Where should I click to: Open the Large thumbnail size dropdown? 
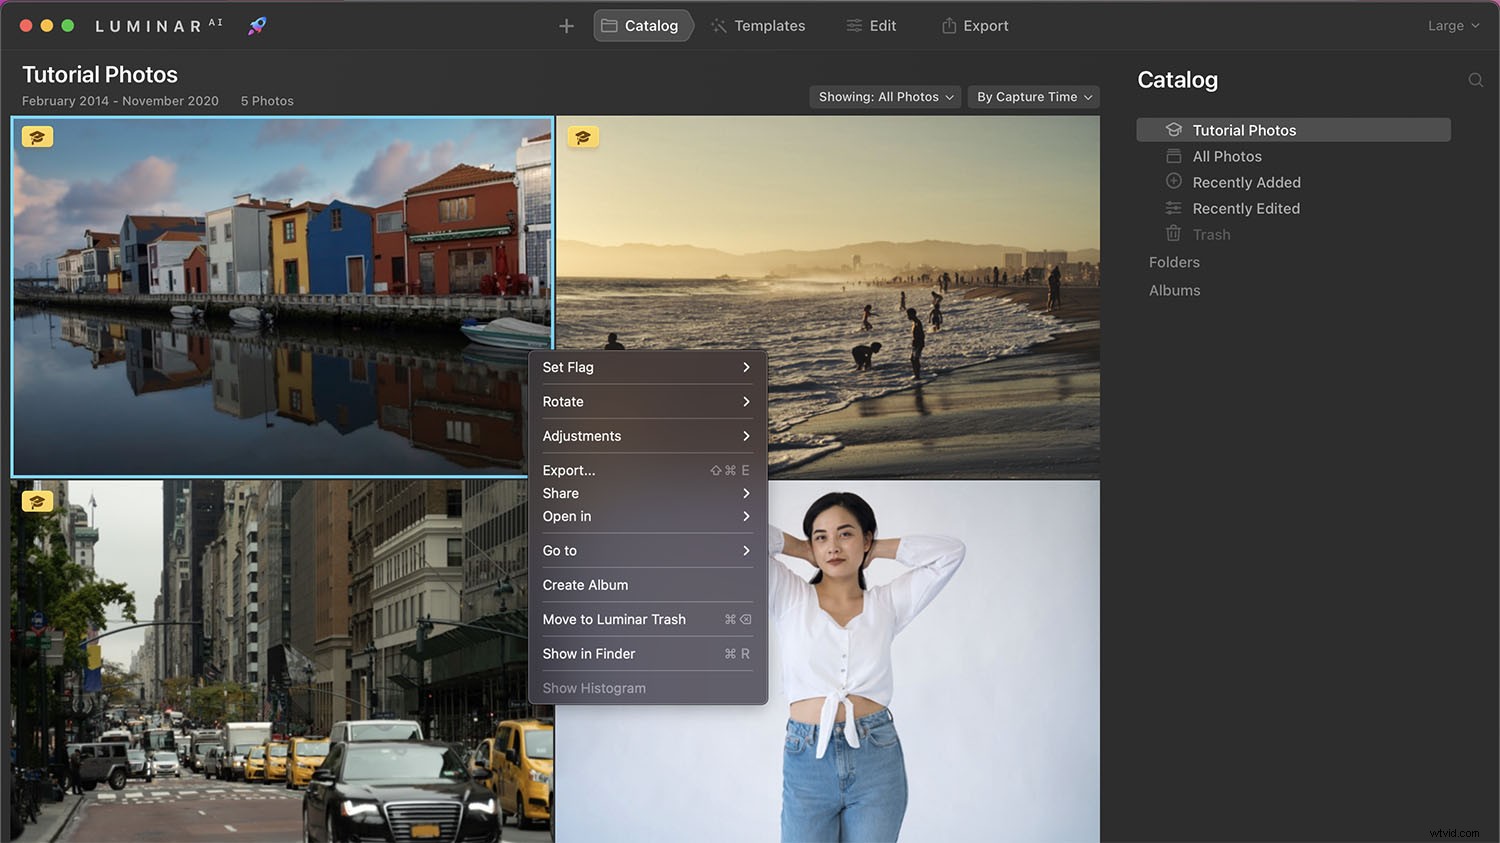(1452, 25)
